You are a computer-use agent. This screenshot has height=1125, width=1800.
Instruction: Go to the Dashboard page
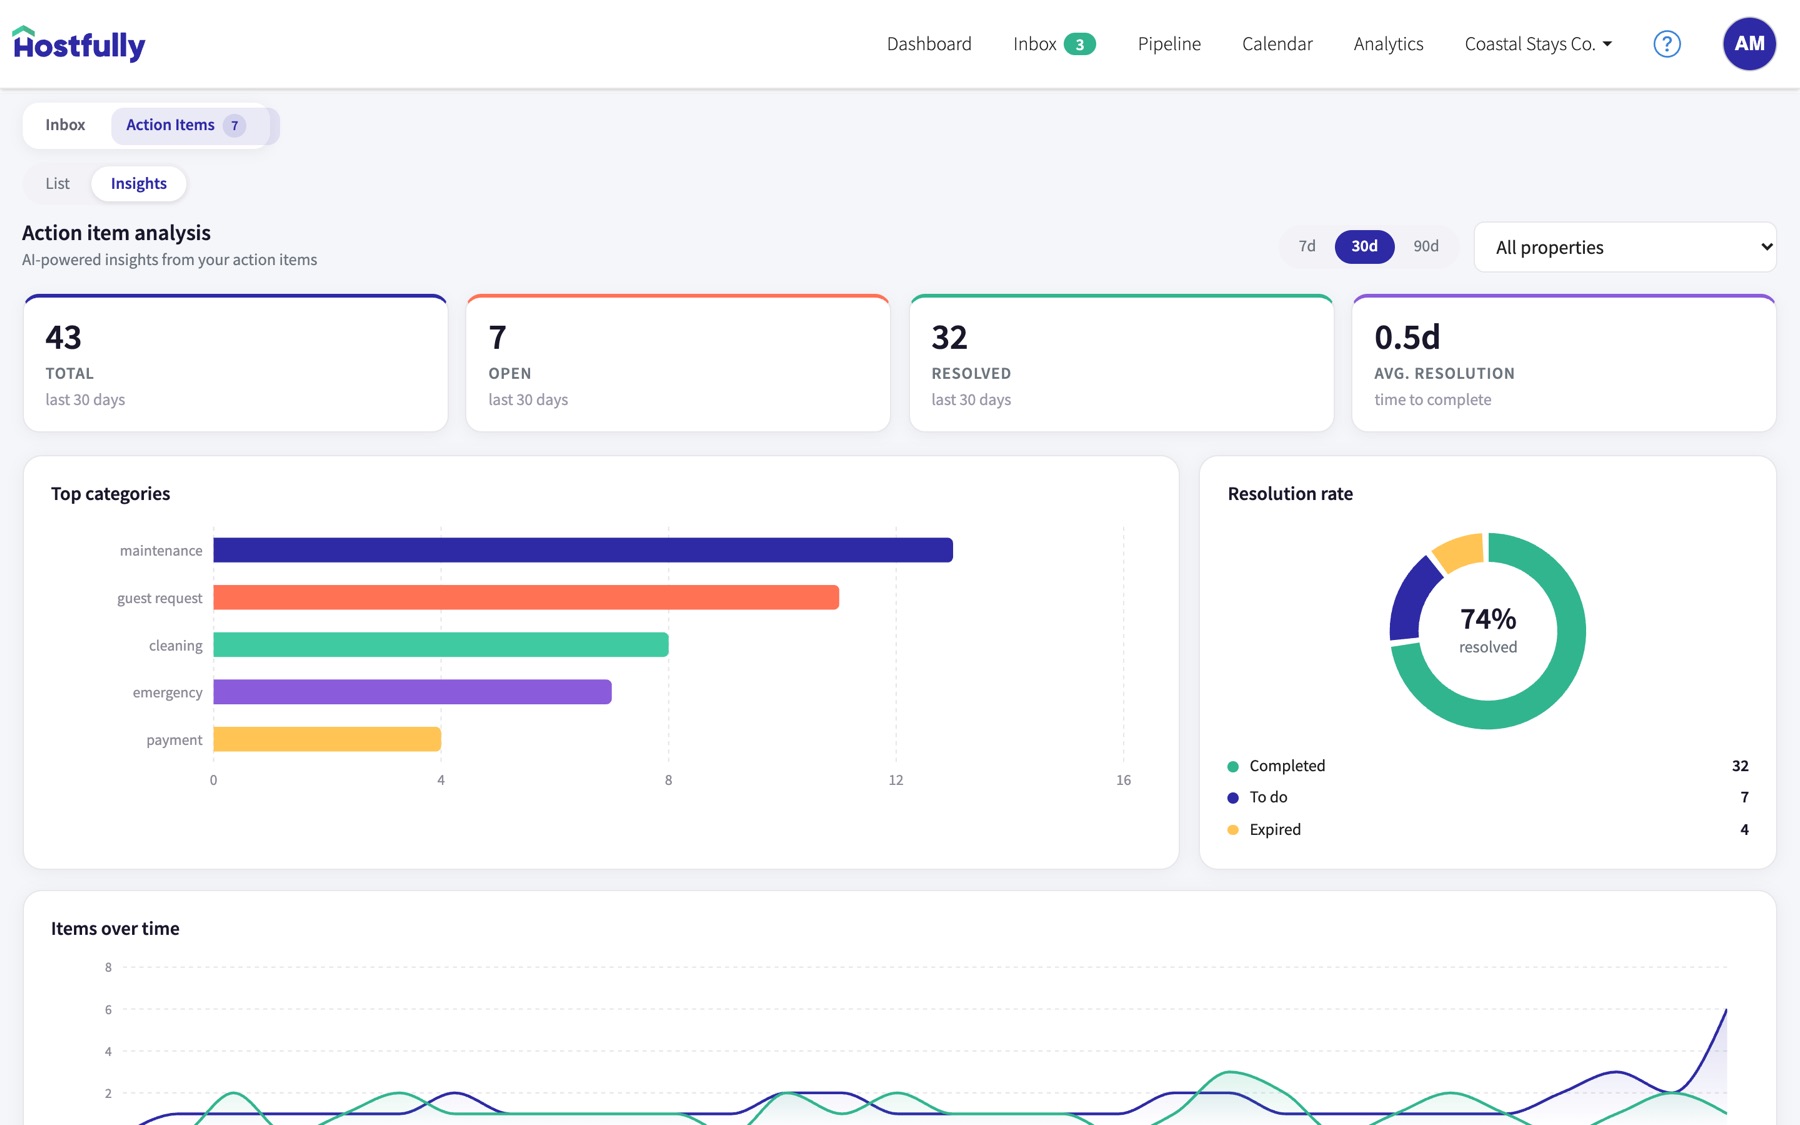[929, 44]
